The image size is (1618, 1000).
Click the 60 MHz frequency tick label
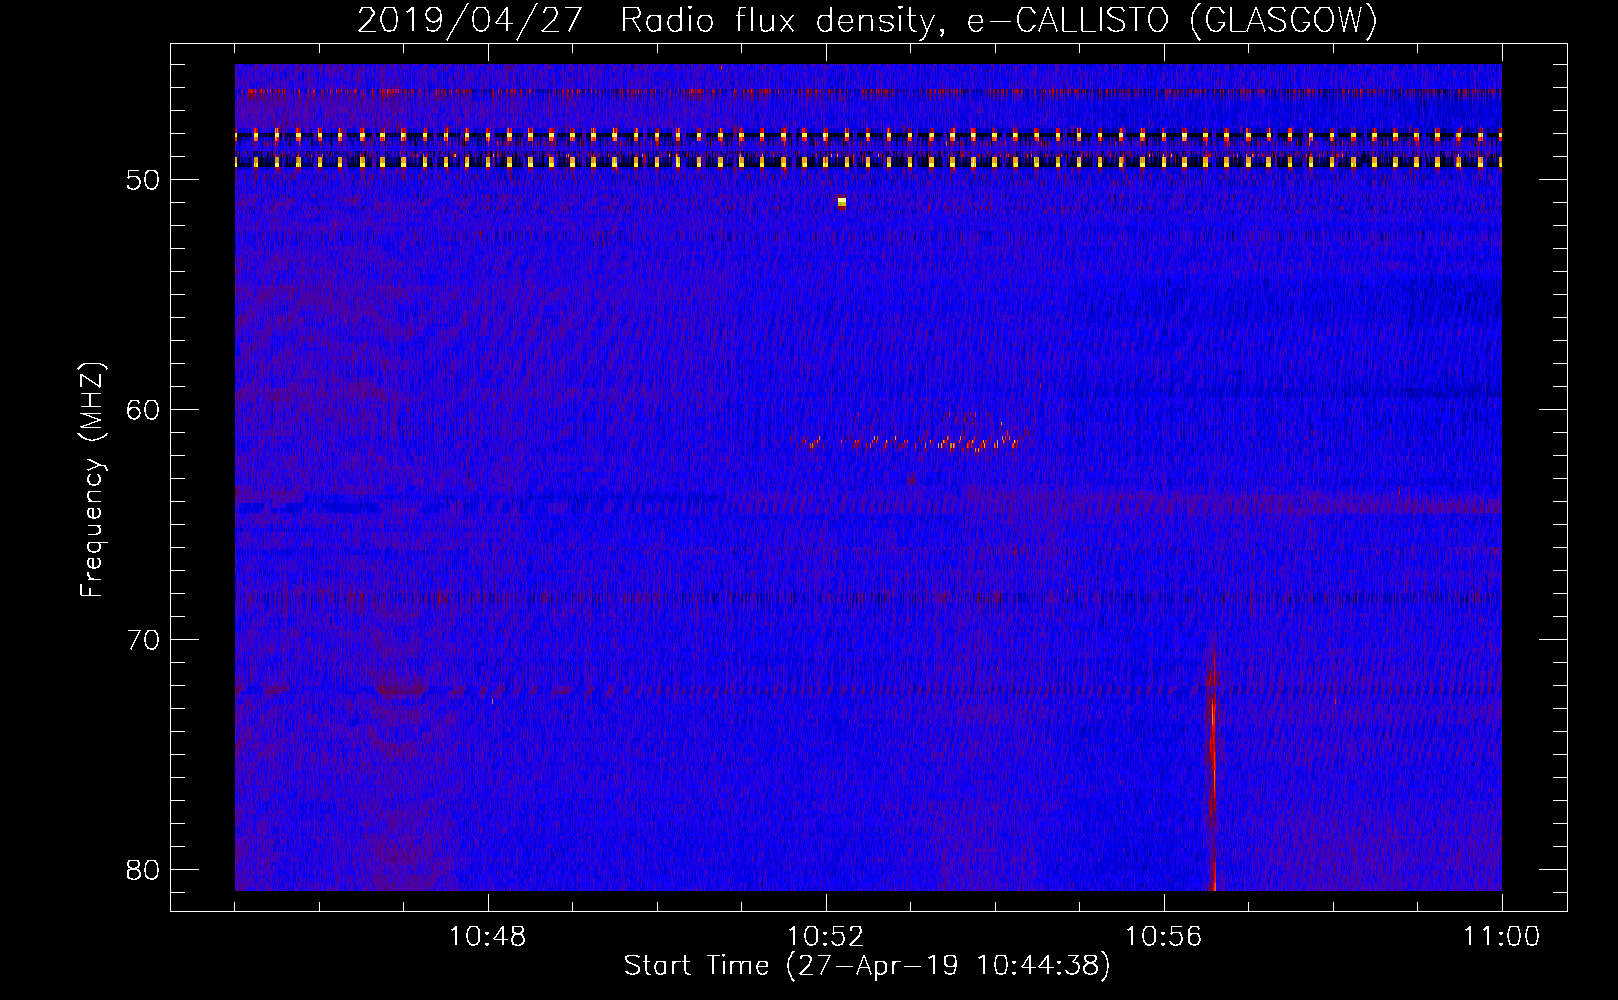(x=143, y=410)
